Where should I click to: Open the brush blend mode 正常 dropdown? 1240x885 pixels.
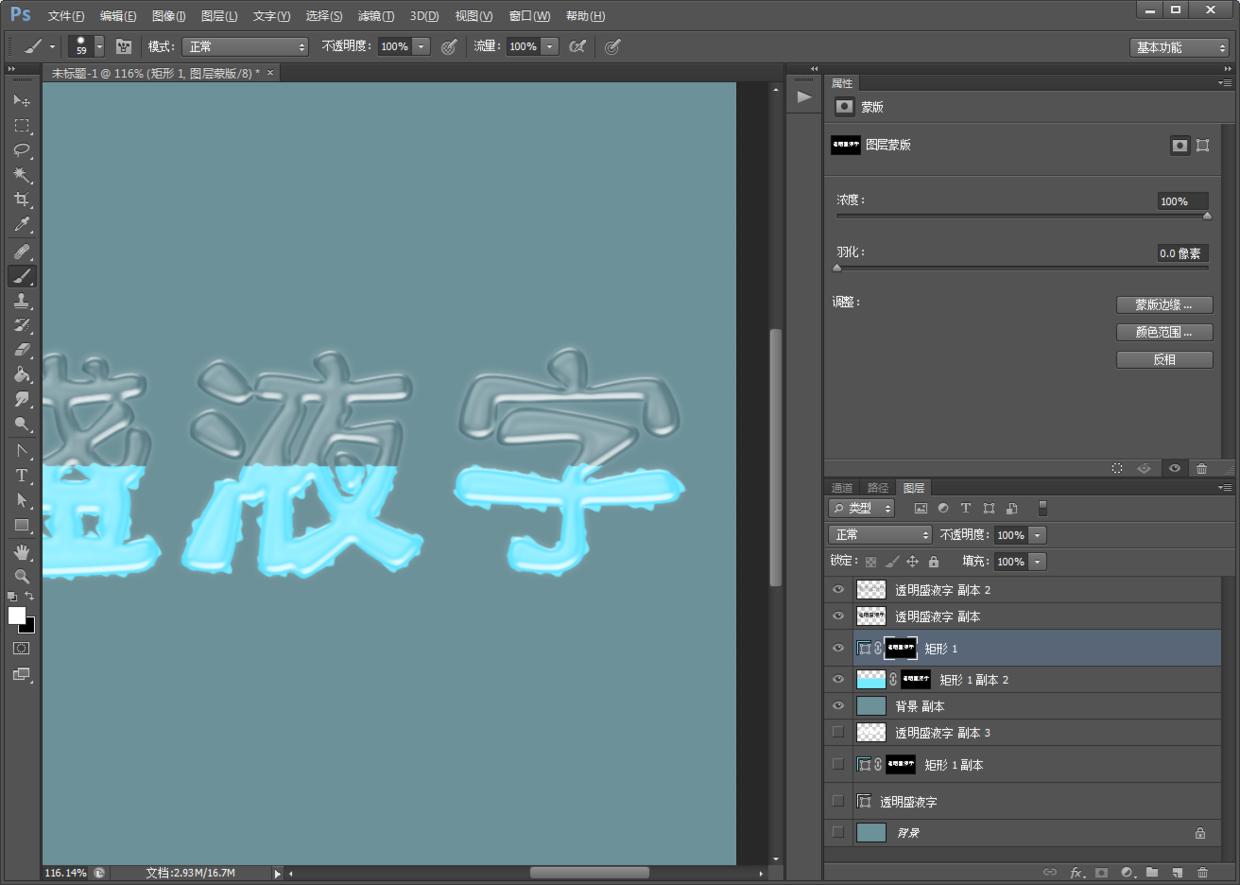[x=245, y=47]
